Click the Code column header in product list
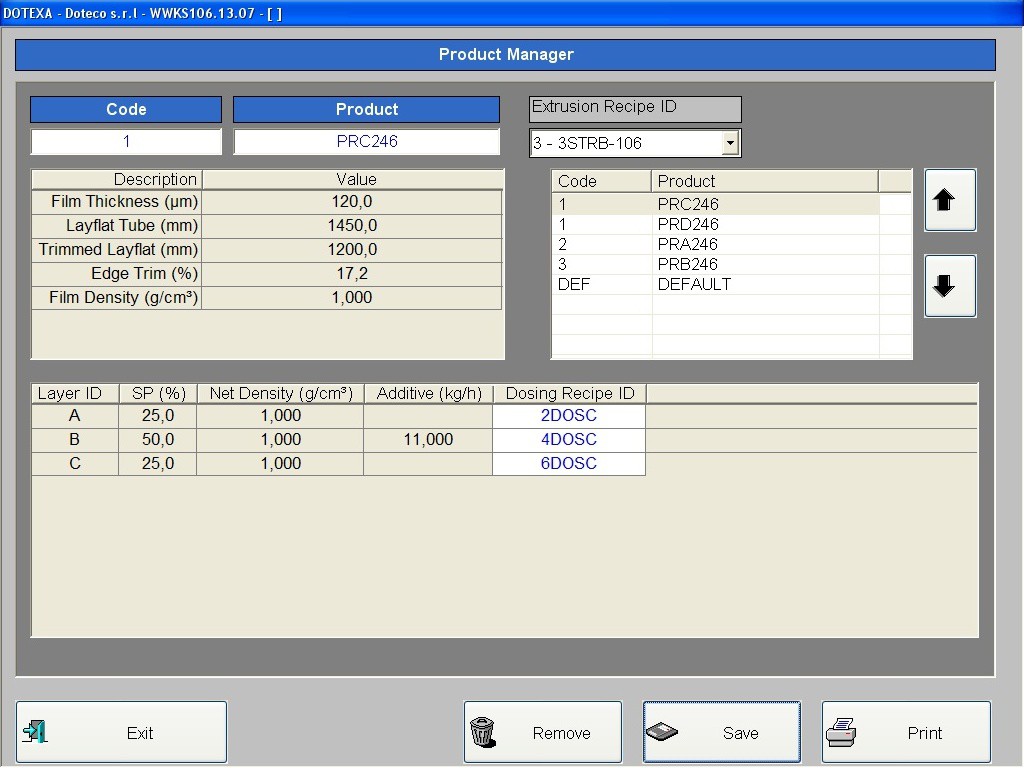 coord(601,181)
